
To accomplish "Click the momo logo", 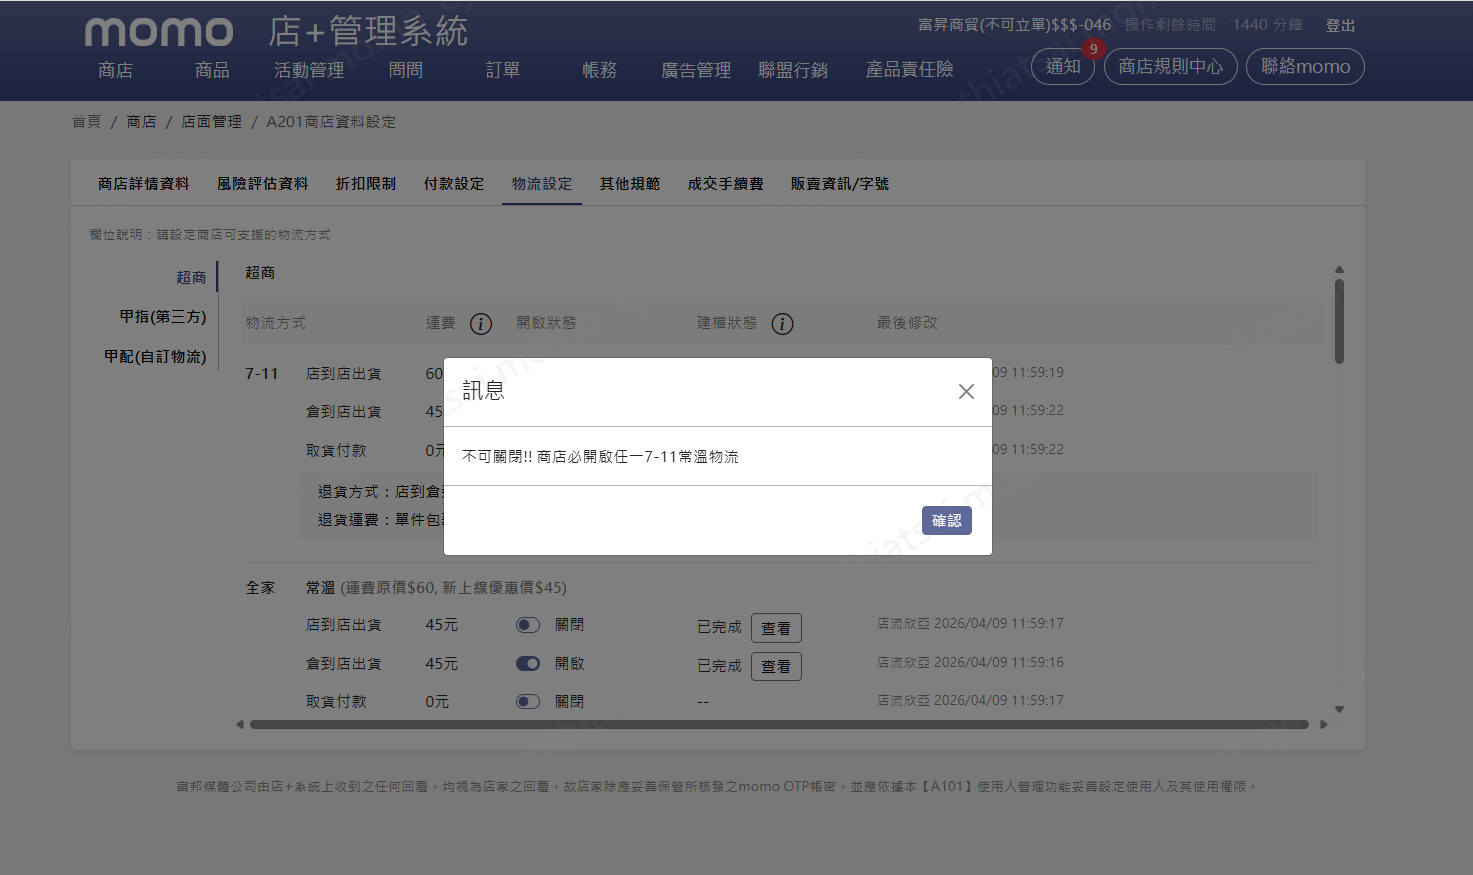I will pyautogui.click(x=159, y=32).
